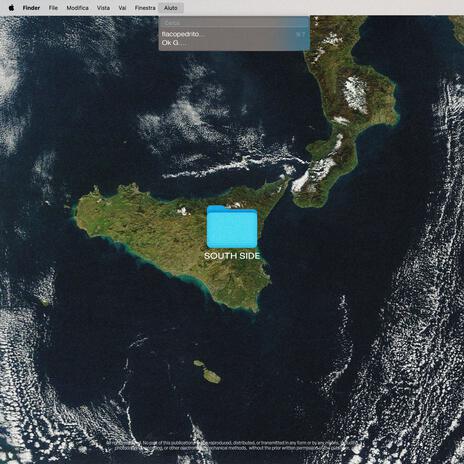
Task: Open the Finder application menu
Action: [x=31, y=8]
